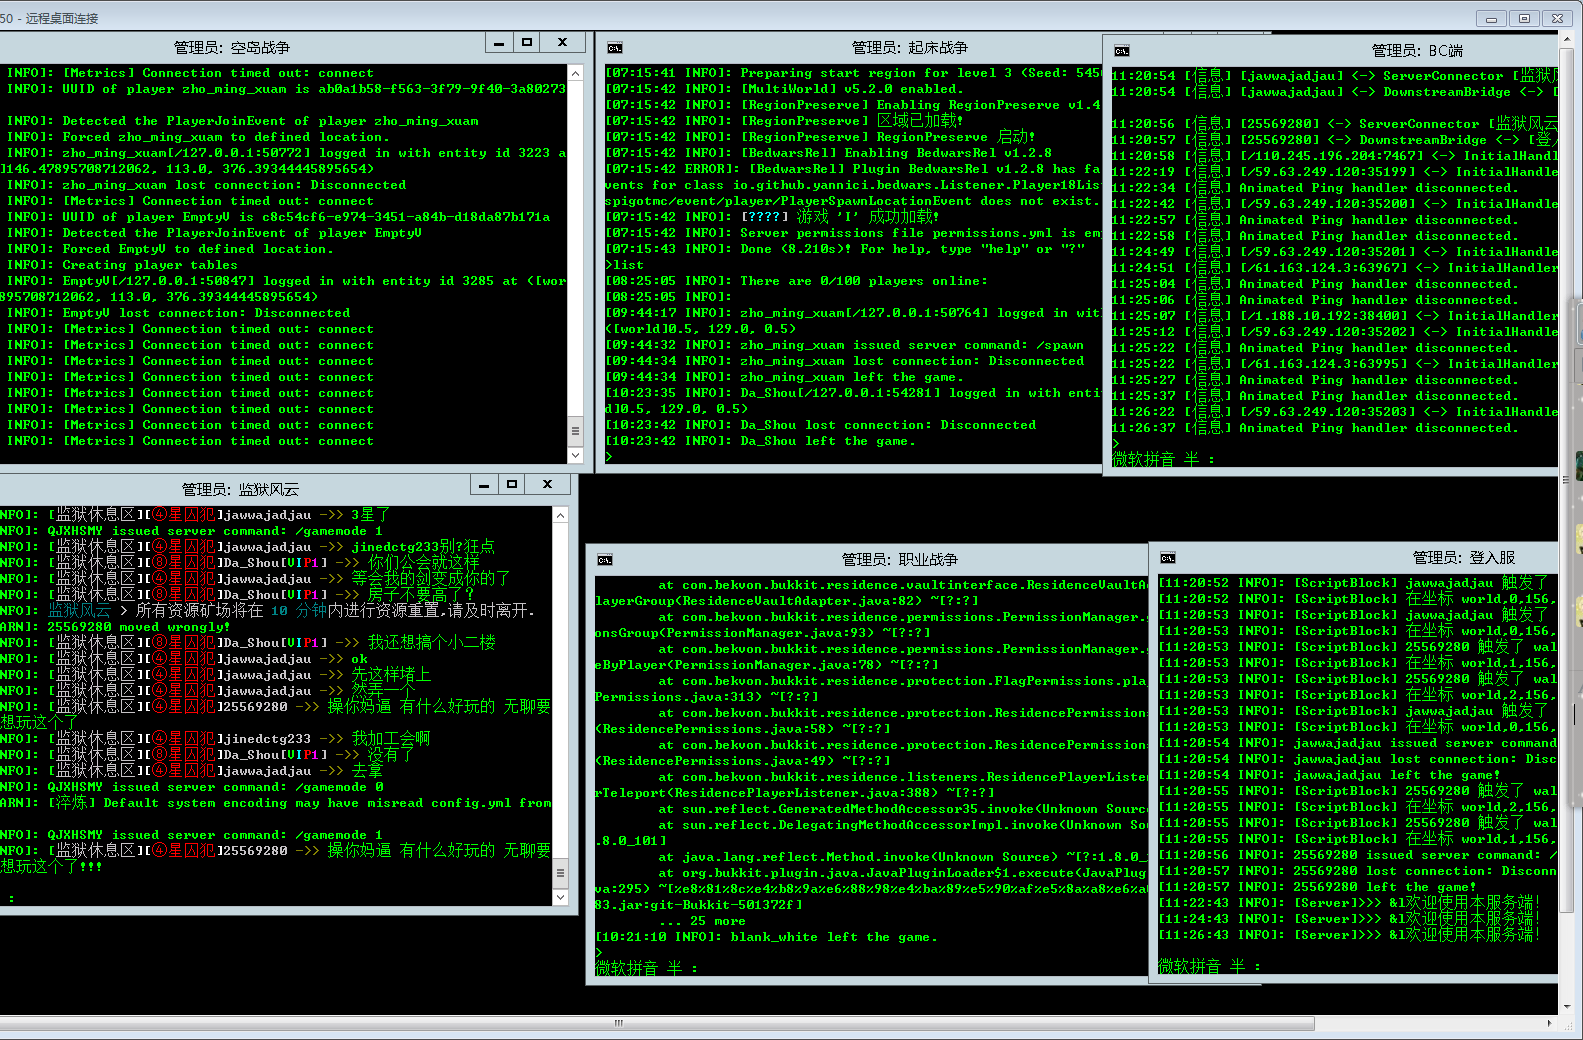1583x1040 pixels.
Task: Open system menu icon of 登入服 console
Action: click(x=1168, y=558)
